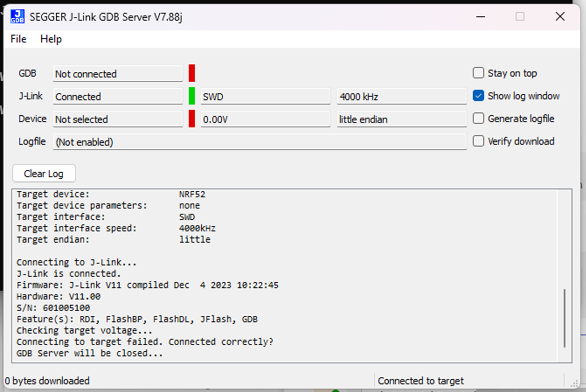Click the log window vertical scrollbar thumb
The image size is (586, 392).
point(564,318)
